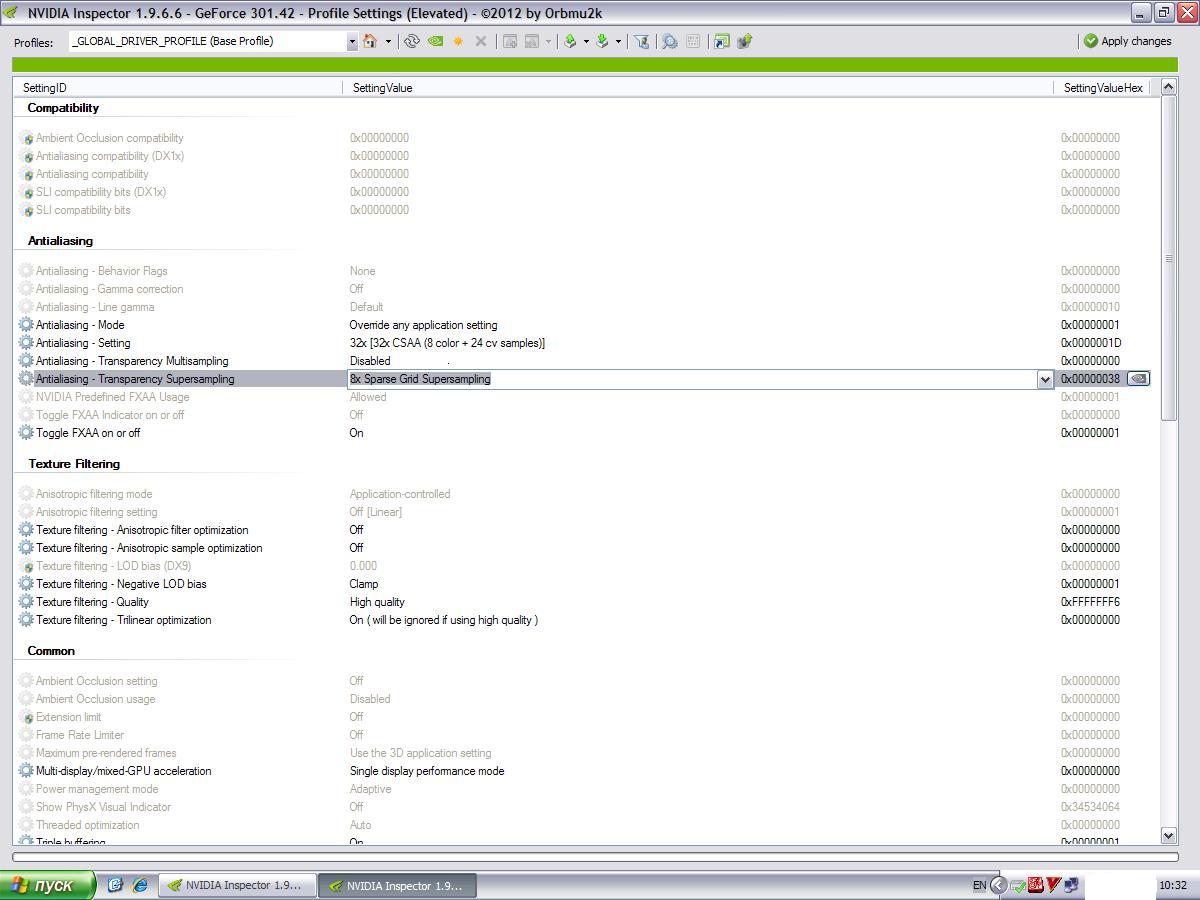Create a new profile with sun icon
Viewport: 1200px width, 900px height.
pyautogui.click(x=458, y=41)
